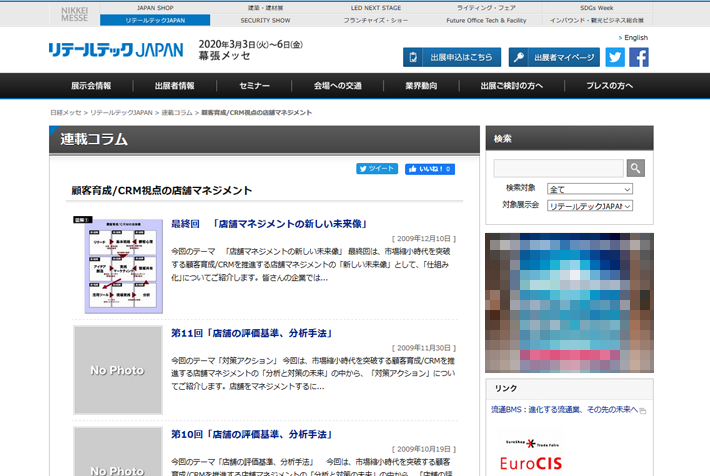This screenshot has width=710, height=476.
Task: Click the 2009年11月30日 date text
Action: pyautogui.click(x=424, y=348)
